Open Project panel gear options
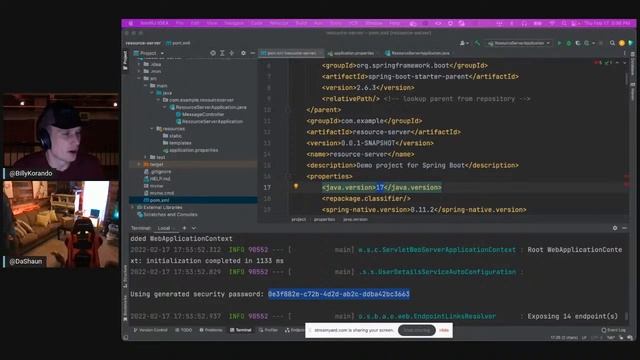 pyautogui.click(x=243, y=53)
